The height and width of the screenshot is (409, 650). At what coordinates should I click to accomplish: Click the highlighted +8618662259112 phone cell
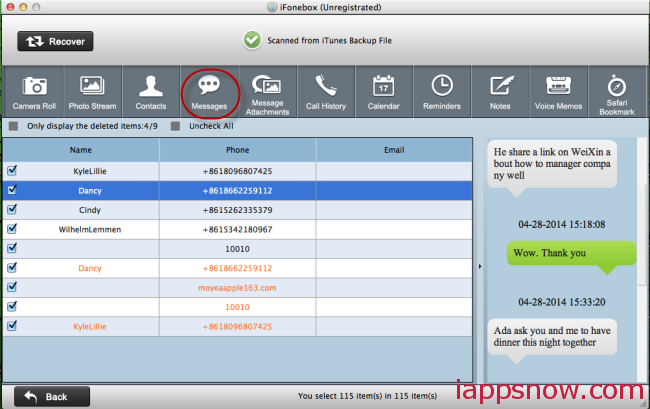click(238, 191)
